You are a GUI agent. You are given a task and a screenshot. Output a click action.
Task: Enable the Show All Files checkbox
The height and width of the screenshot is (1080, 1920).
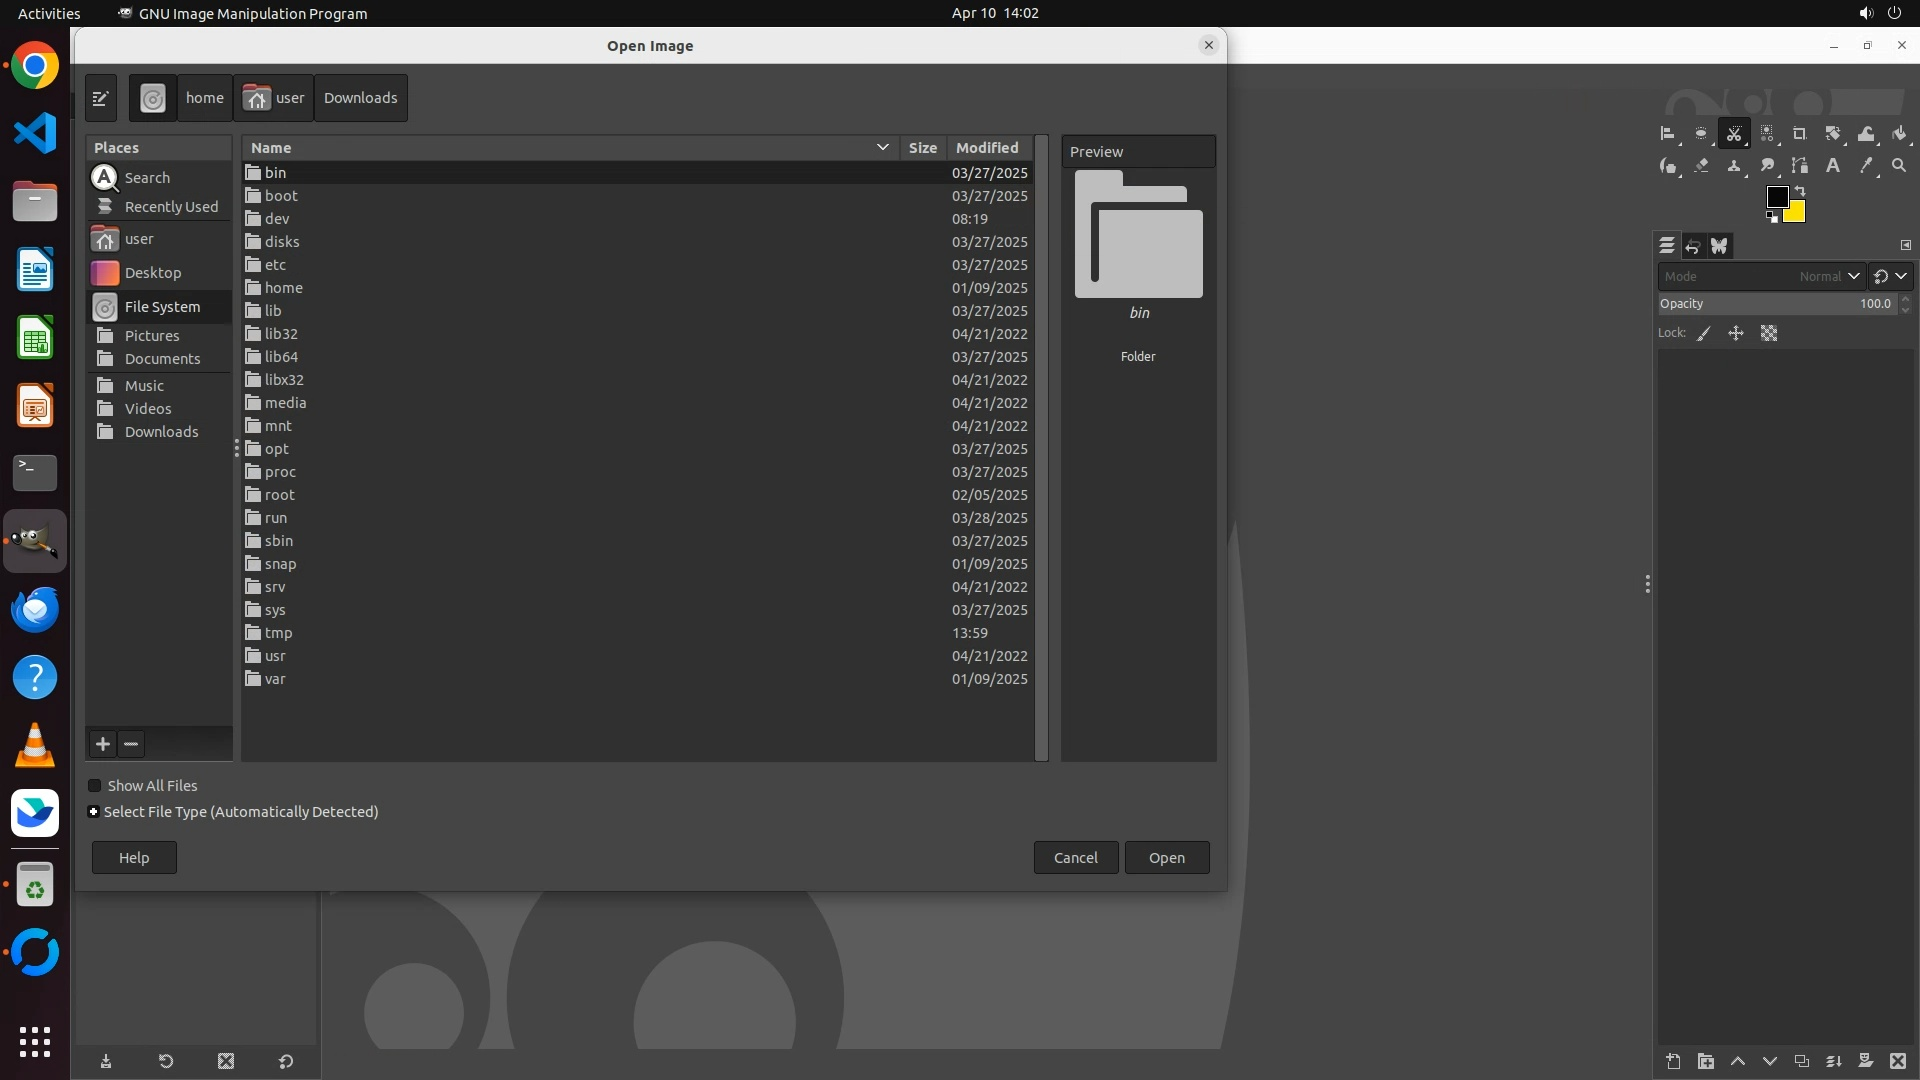(x=95, y=786)
